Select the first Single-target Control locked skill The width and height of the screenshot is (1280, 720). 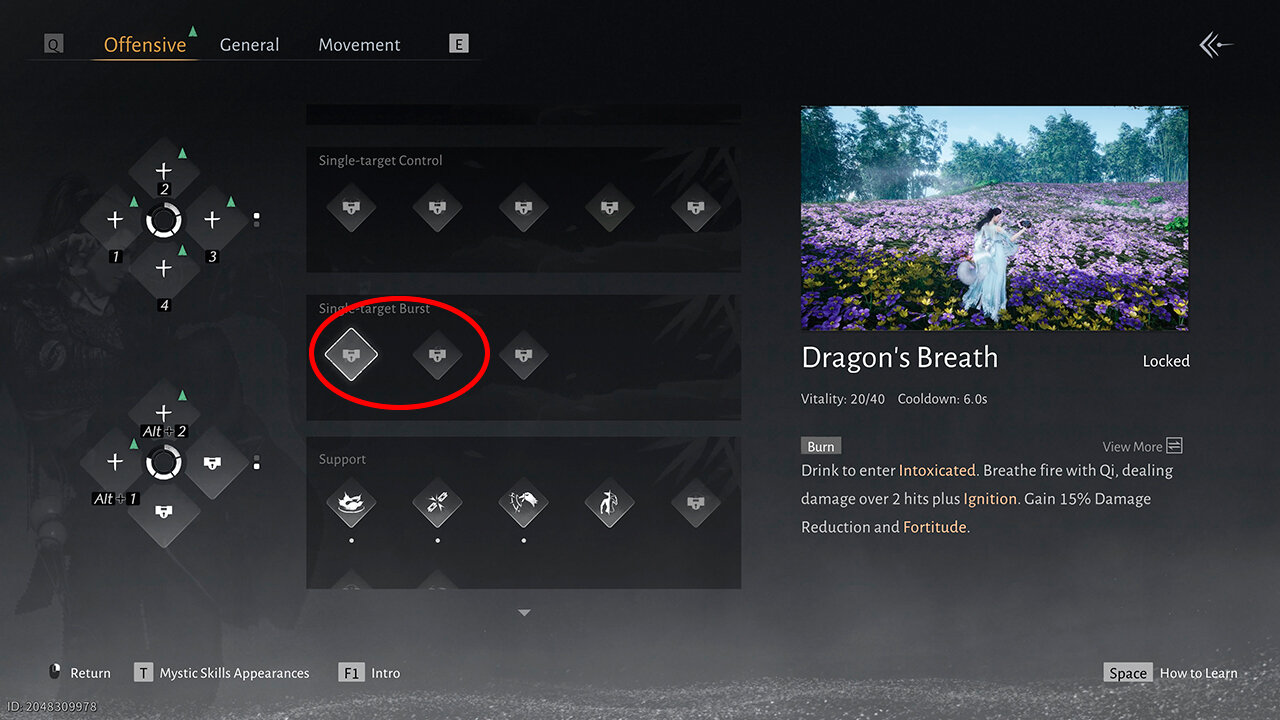(351, 208)
